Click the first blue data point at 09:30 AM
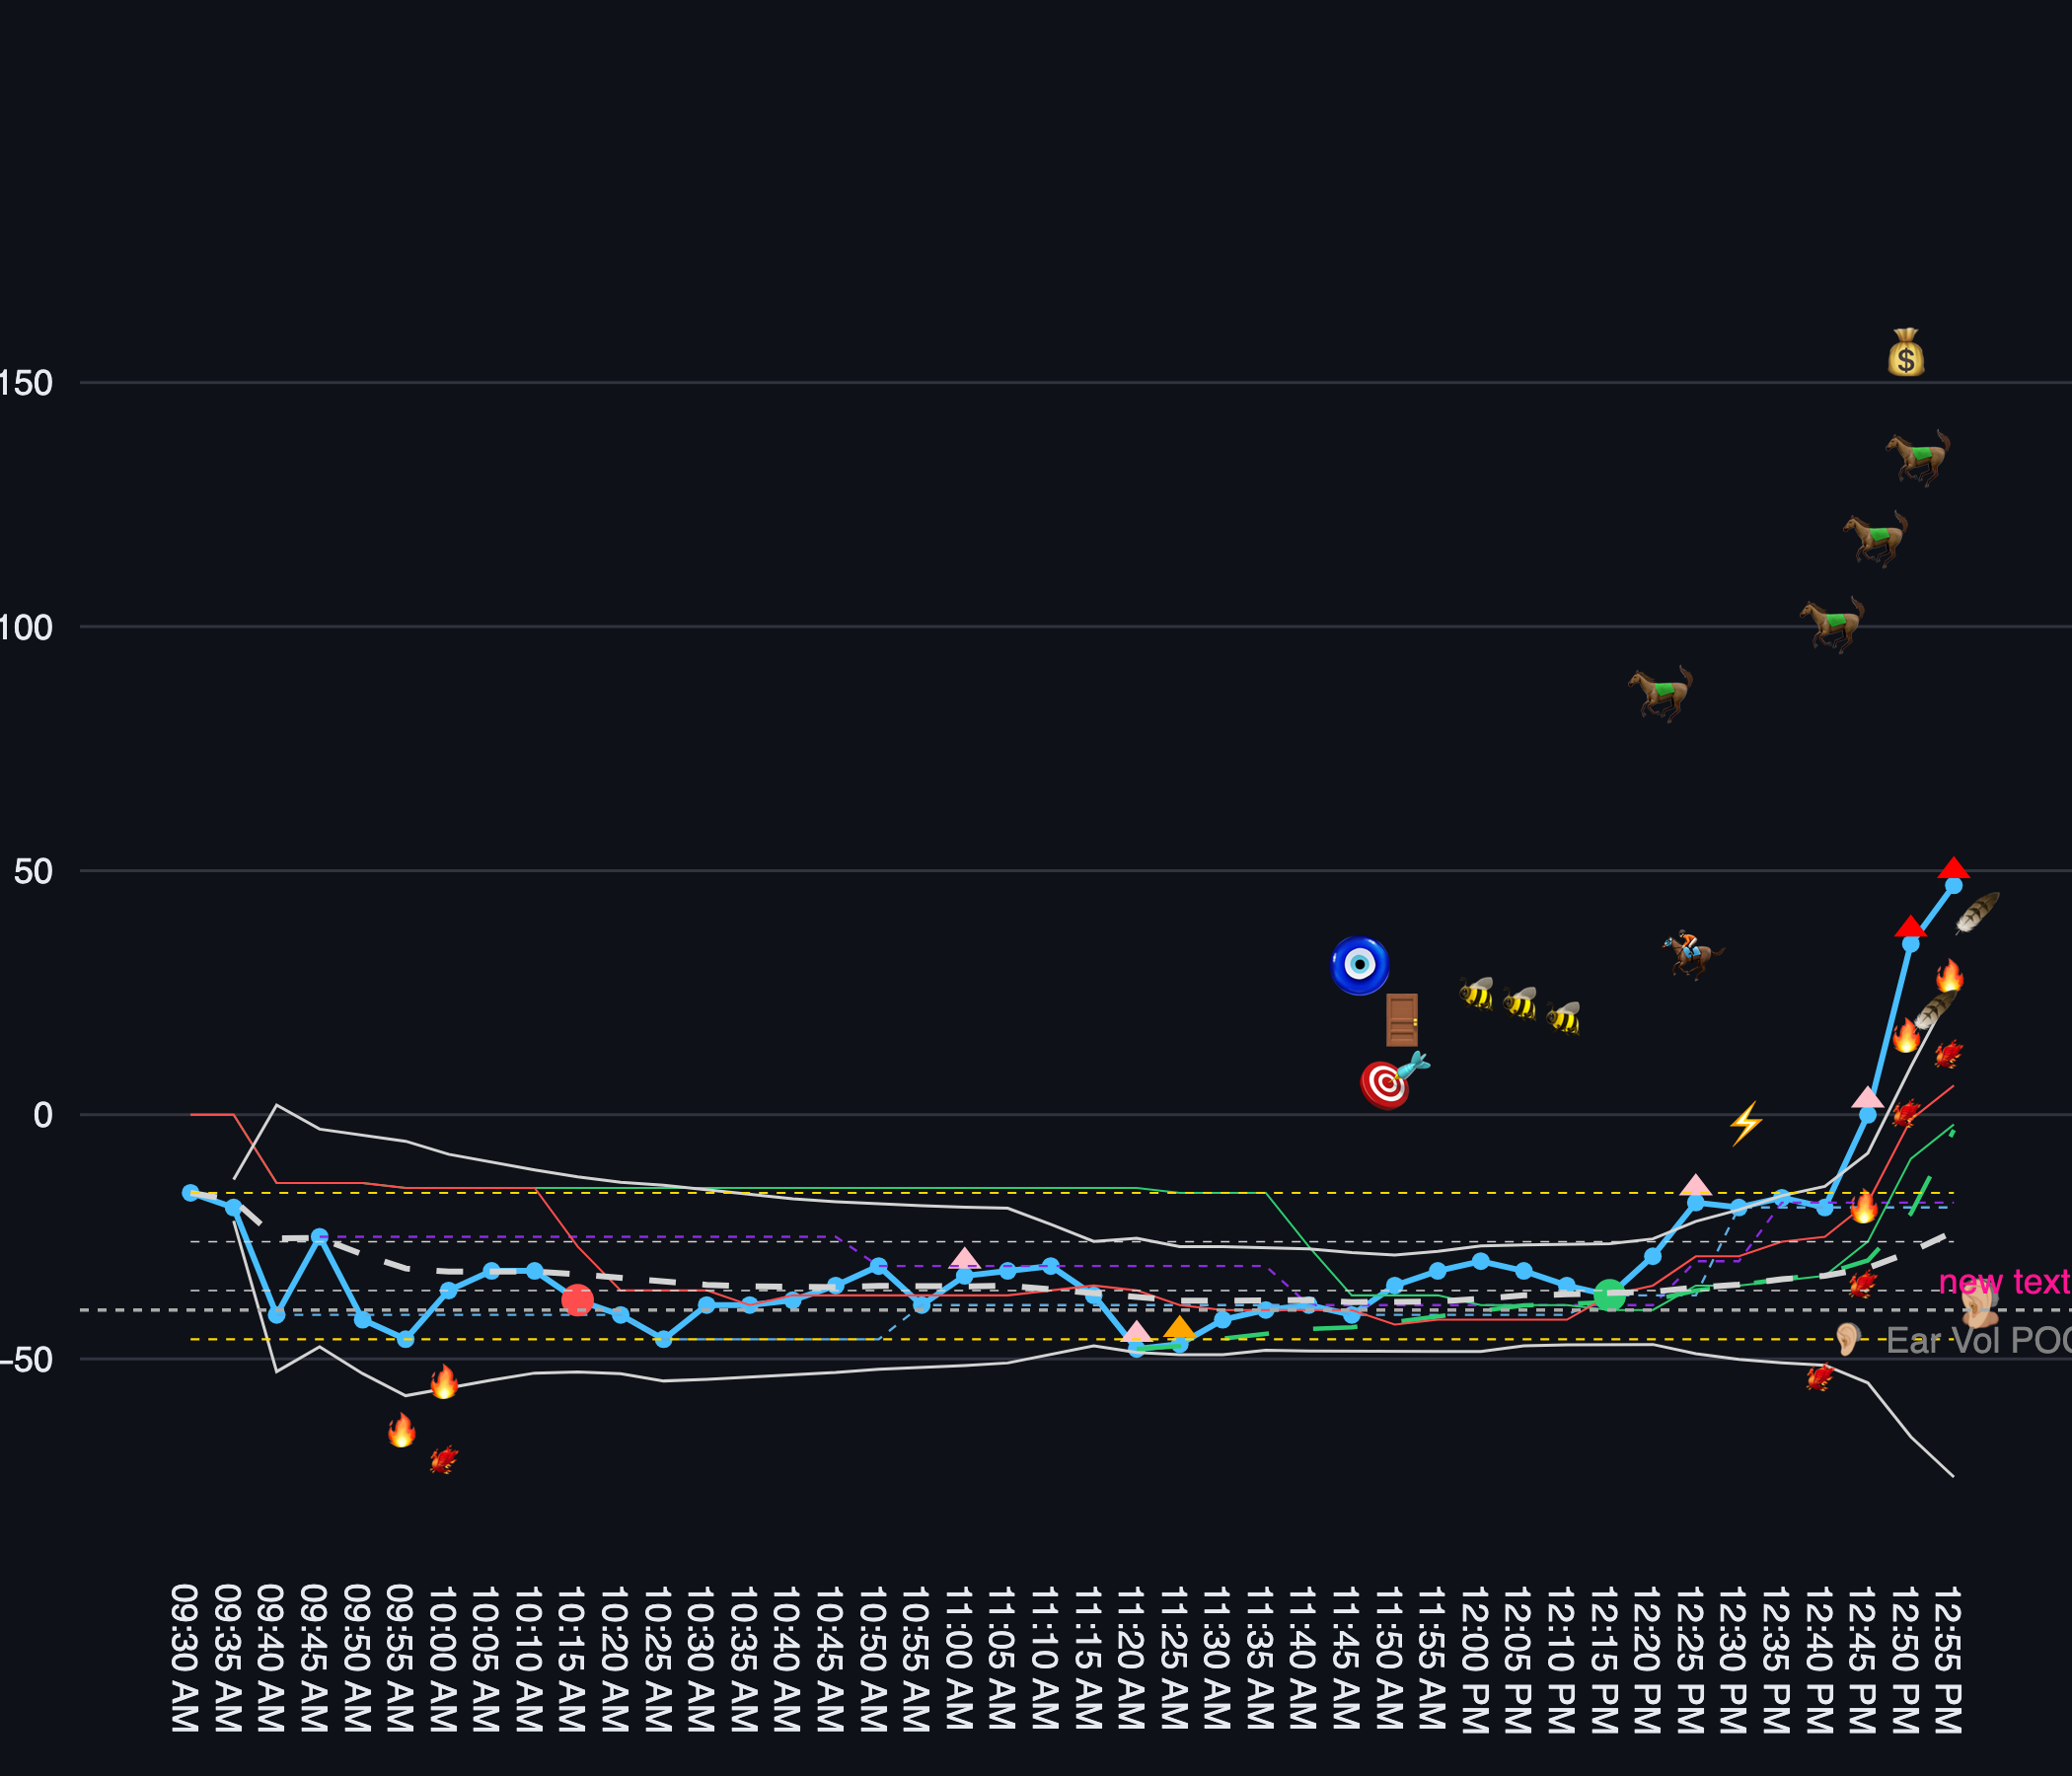The height and width of the screenshot is (1776, 2072). point(190,1193)
